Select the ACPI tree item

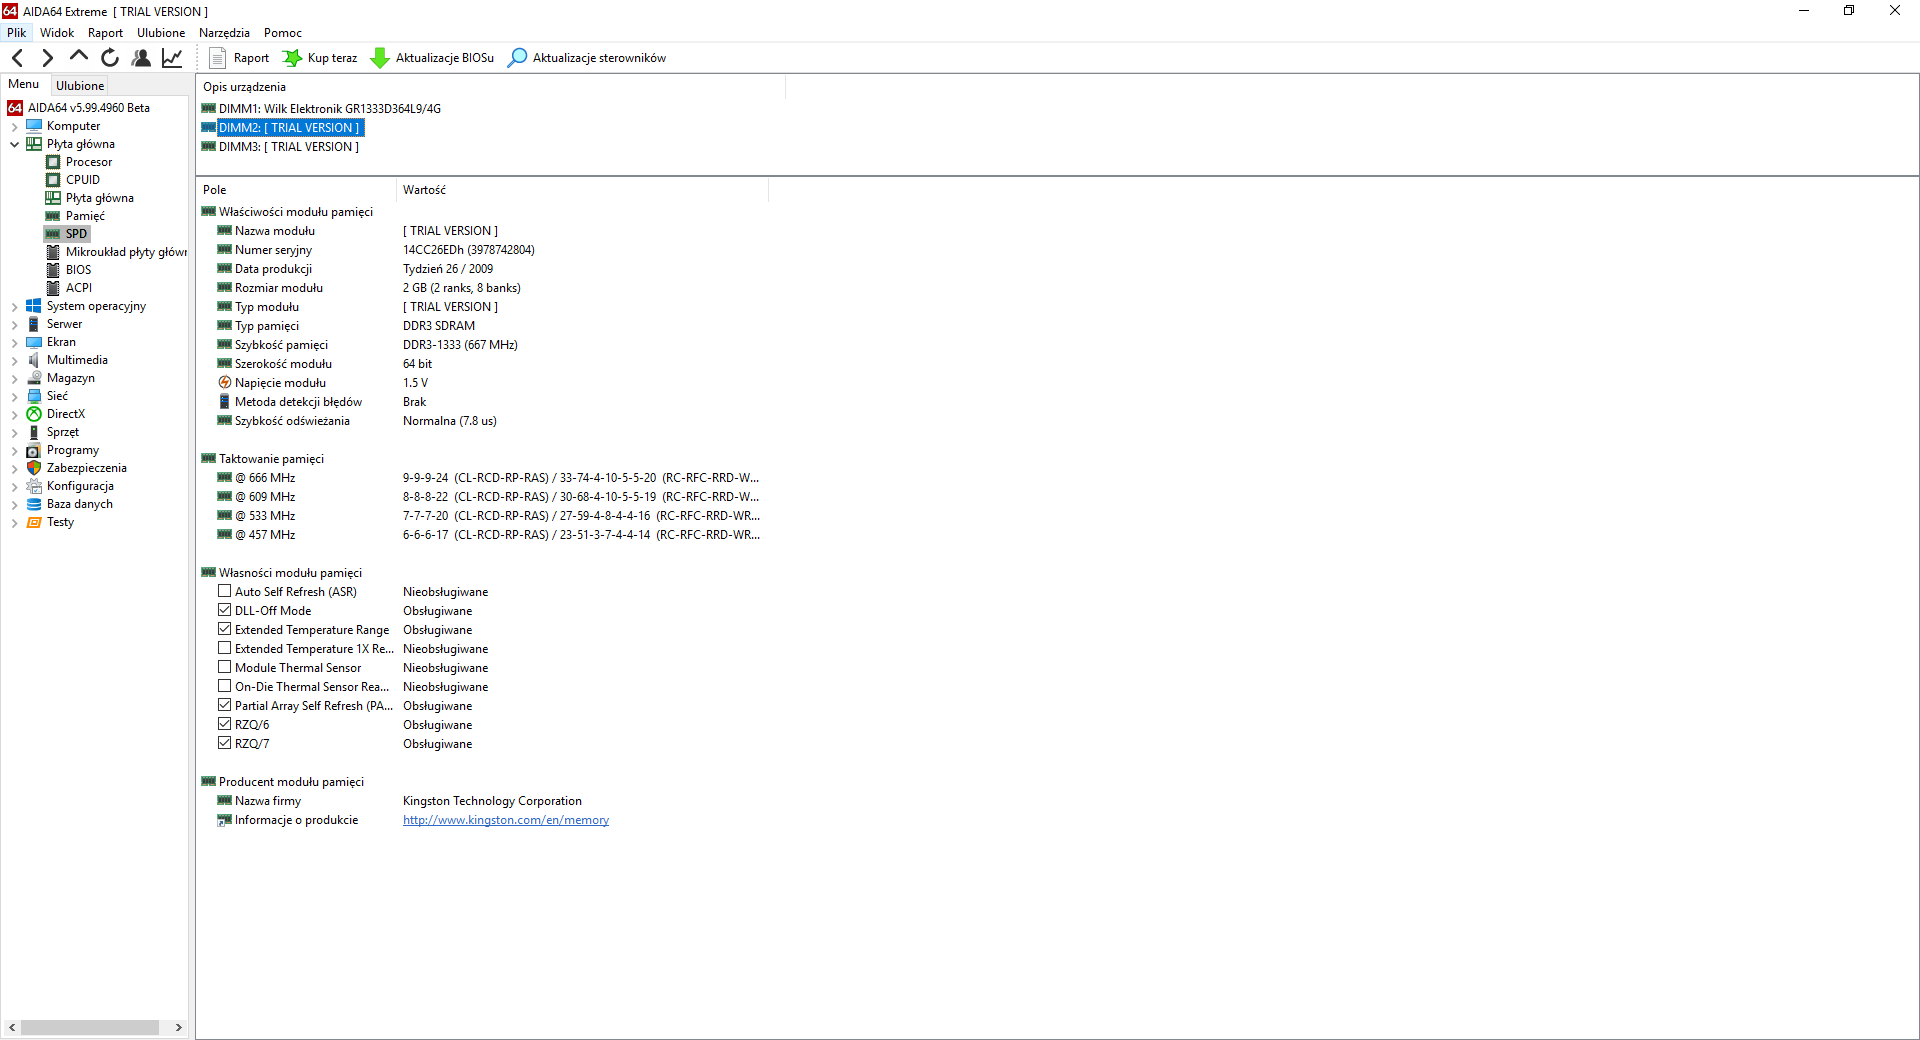point(78,288)
